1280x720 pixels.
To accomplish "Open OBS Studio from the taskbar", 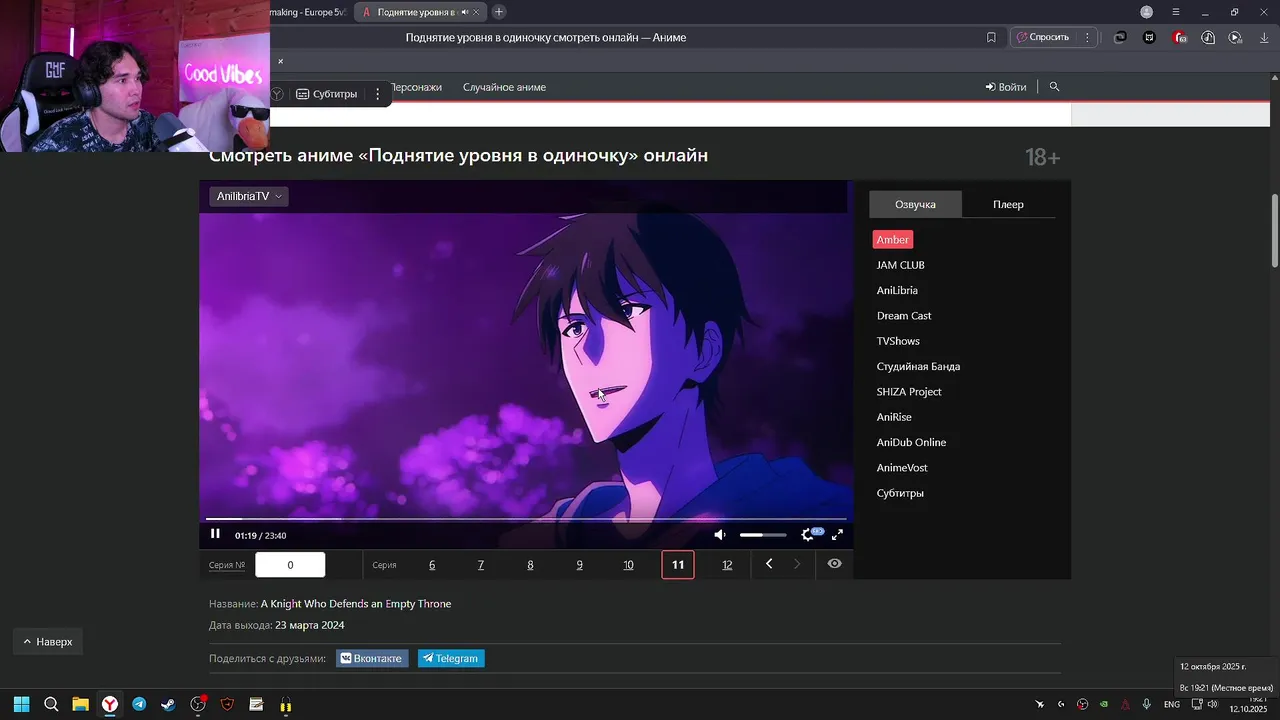I will [x=198, y=704].
